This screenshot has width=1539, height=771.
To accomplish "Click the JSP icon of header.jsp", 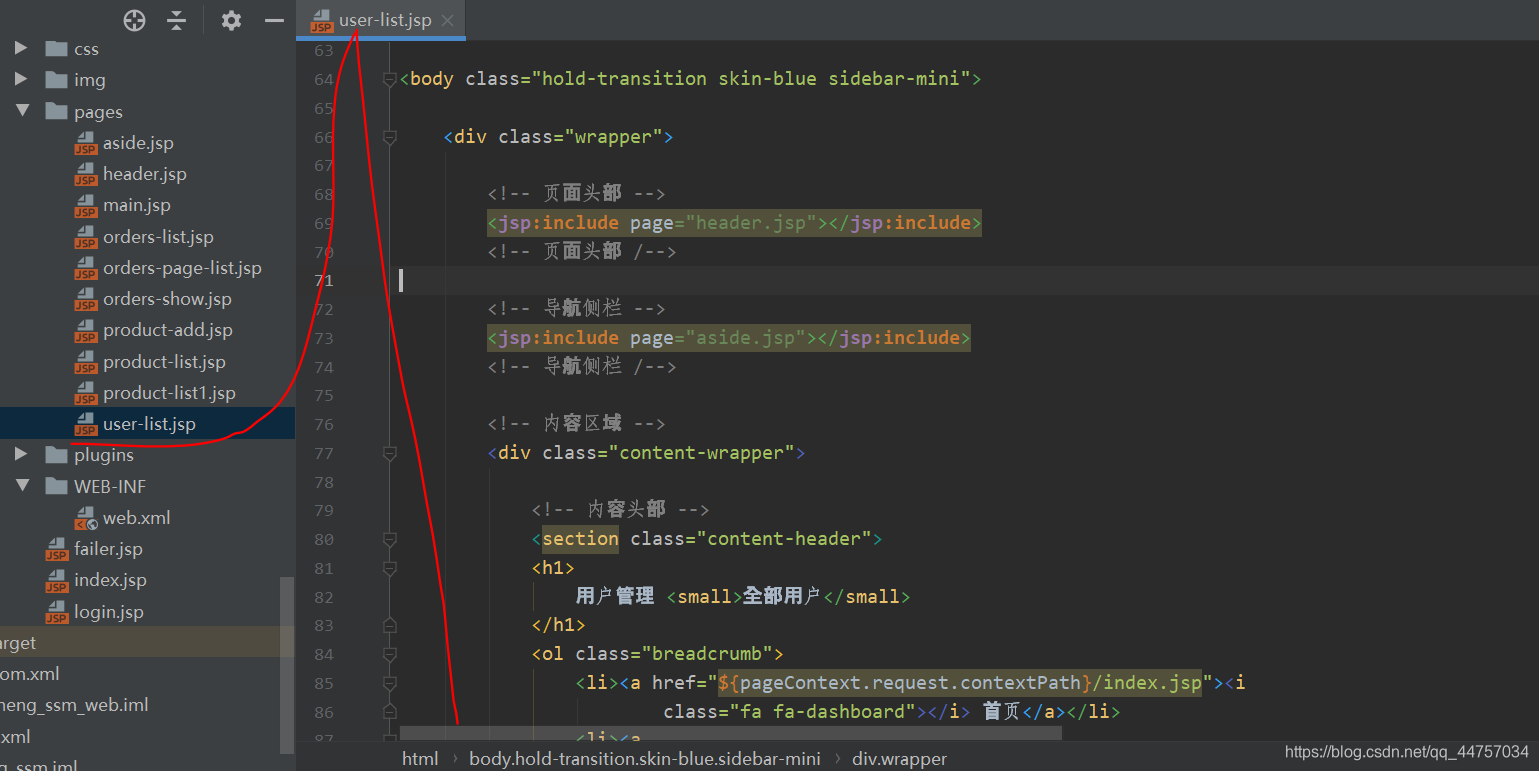I will tap(86, 175).
